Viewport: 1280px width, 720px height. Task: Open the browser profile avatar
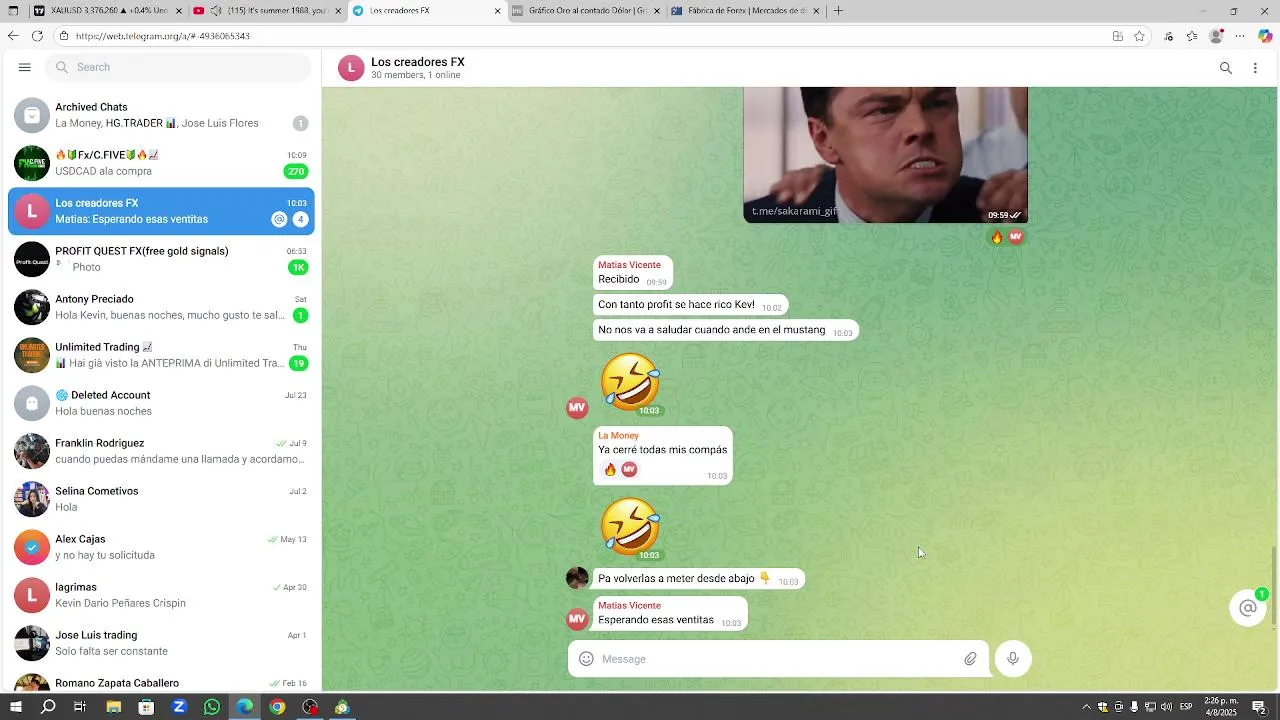[x=1216, y=36]
